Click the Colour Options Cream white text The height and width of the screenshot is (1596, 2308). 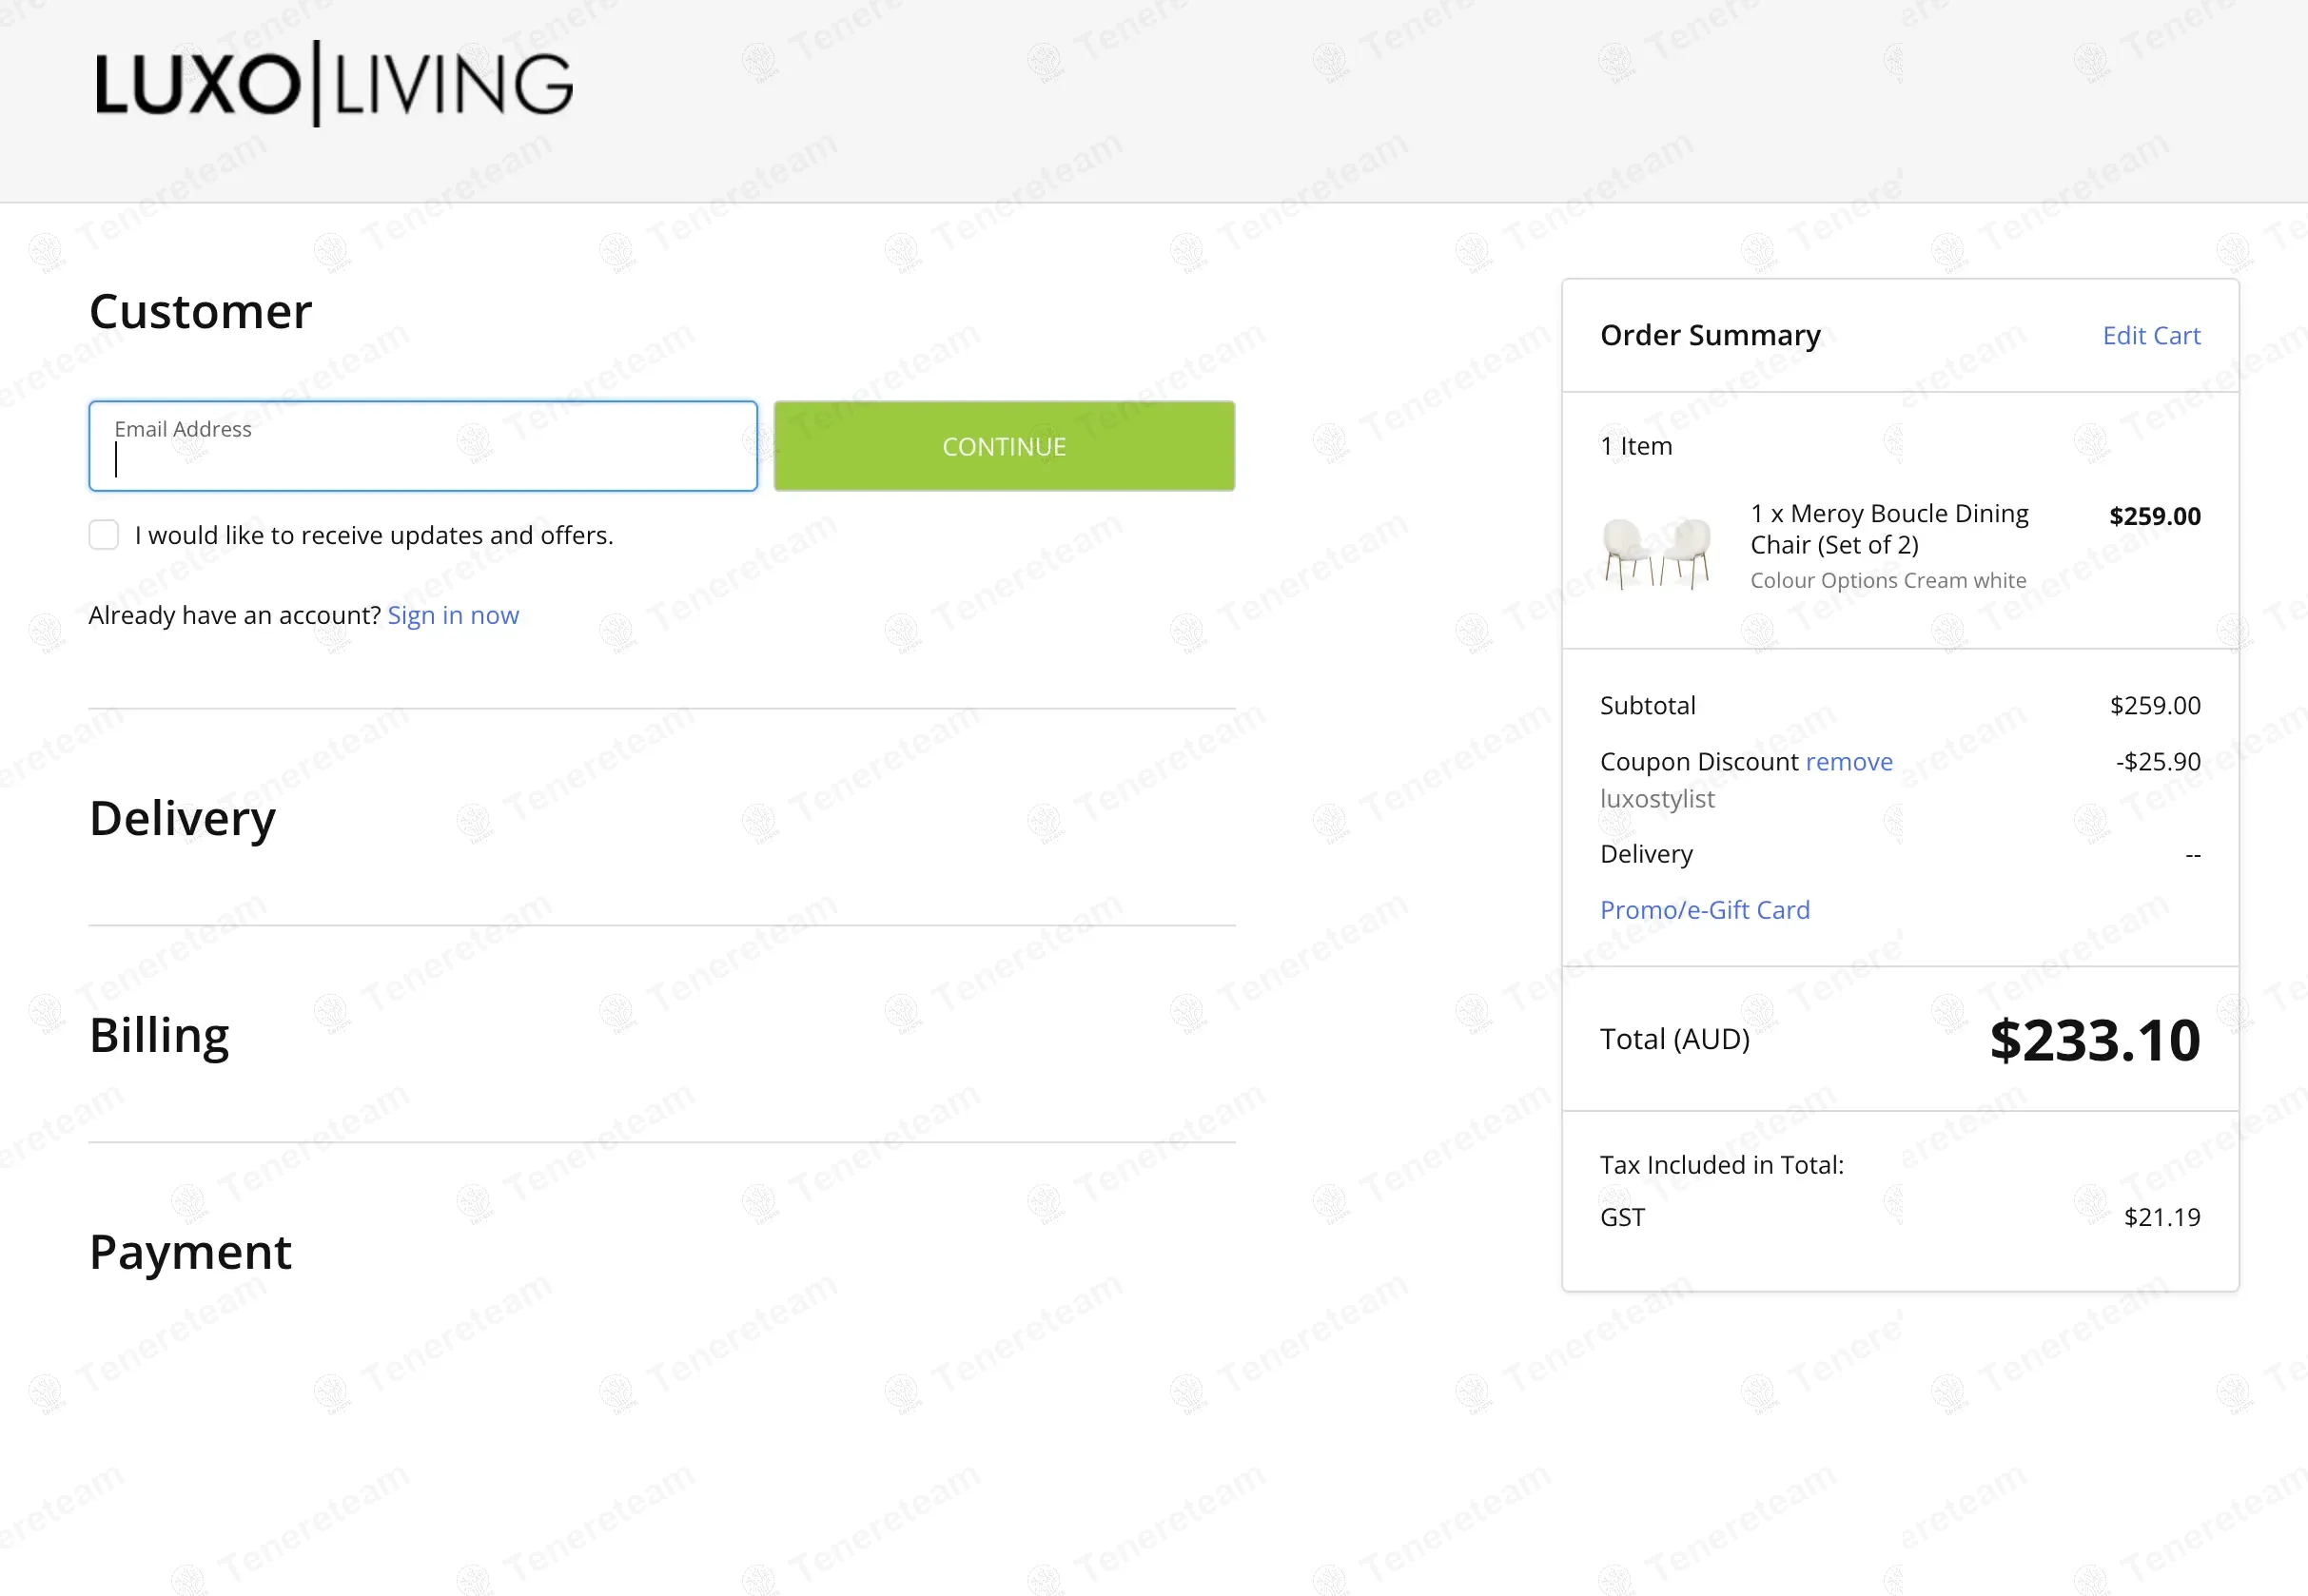click(x=1888, y=581)
